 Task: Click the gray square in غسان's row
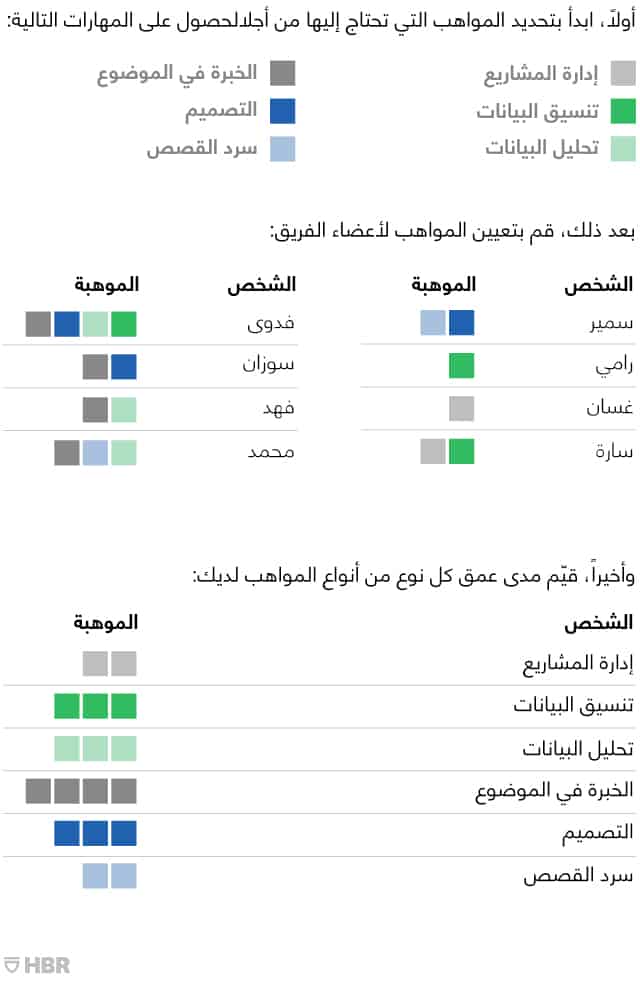pyautogui.click(x=461, y=408)
